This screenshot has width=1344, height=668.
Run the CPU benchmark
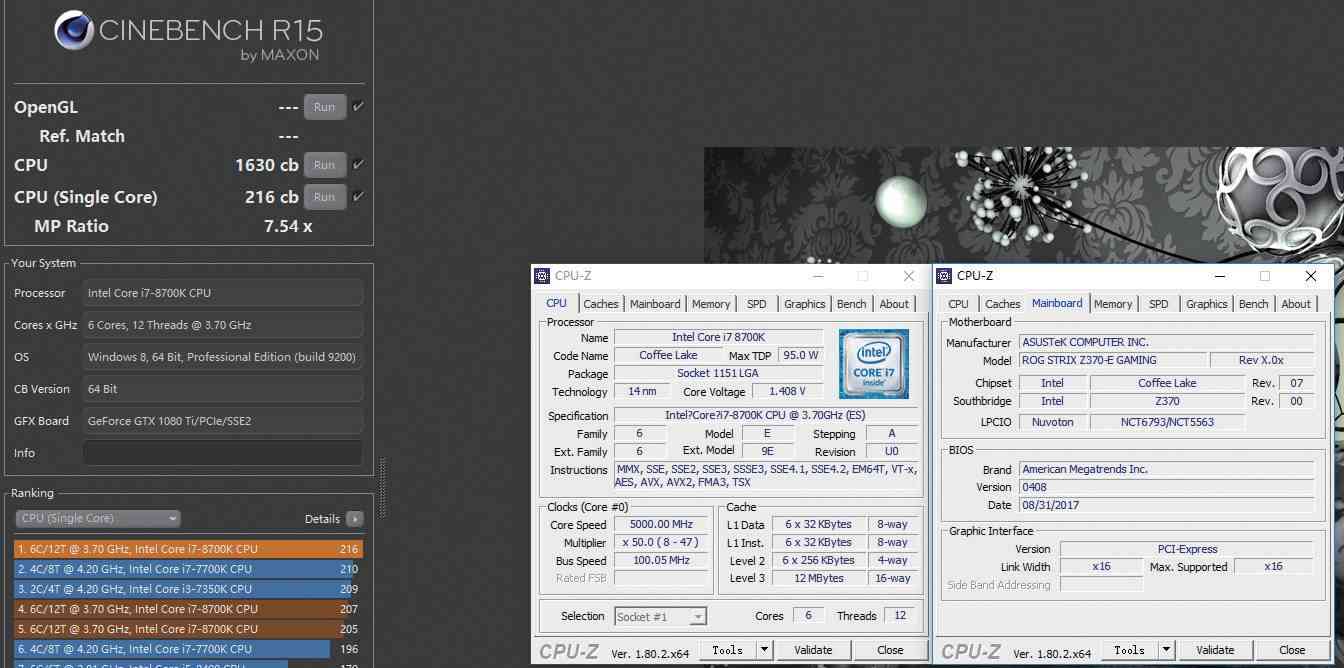(x=324, y=165)
